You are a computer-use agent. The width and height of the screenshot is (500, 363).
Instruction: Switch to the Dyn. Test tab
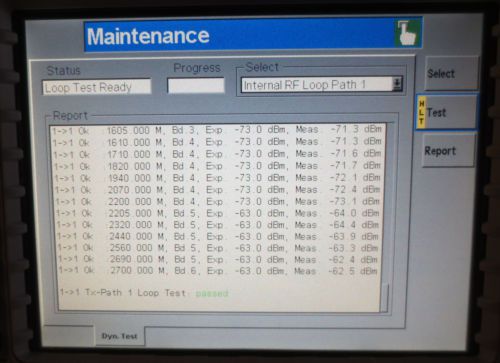119,336
